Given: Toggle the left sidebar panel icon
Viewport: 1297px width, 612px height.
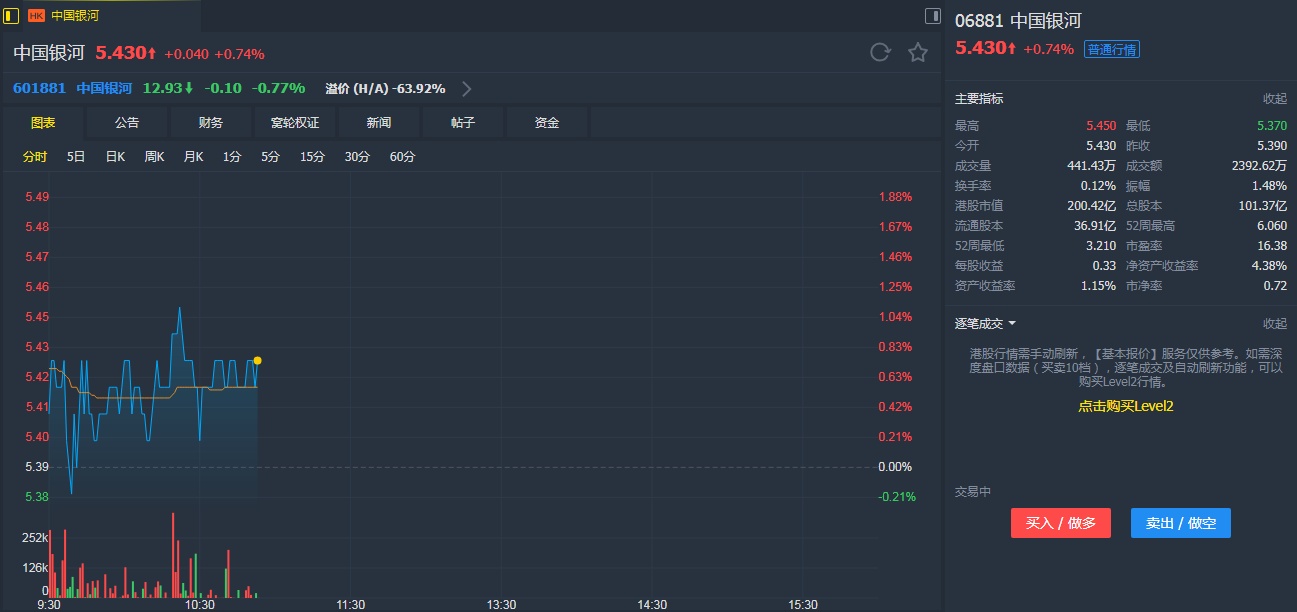Looking at the screenshot, I should 12,16.
